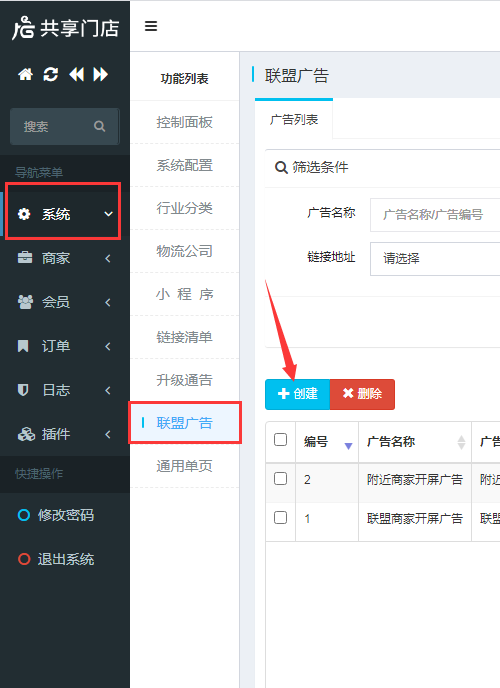Check the row for 联盟商家开屏广告
This screenshot has width=500, height=688.
[280, 518]
